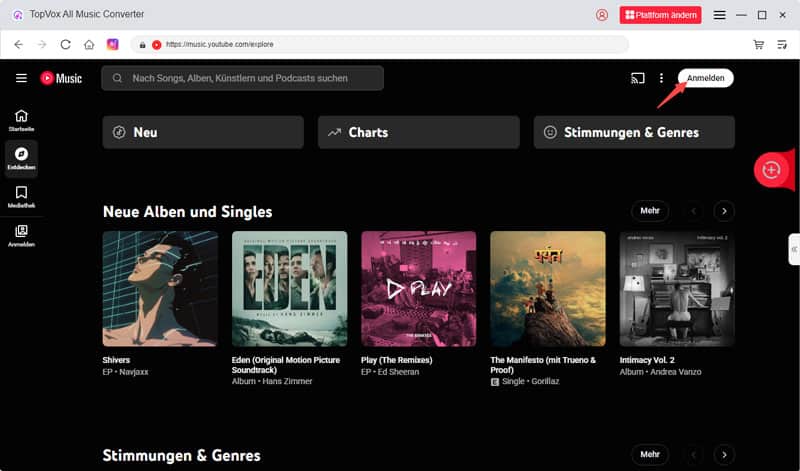Click the purple music platform icon
This screenshot has width=800, height=471.
pyautogui.click(x=113, y=44)
